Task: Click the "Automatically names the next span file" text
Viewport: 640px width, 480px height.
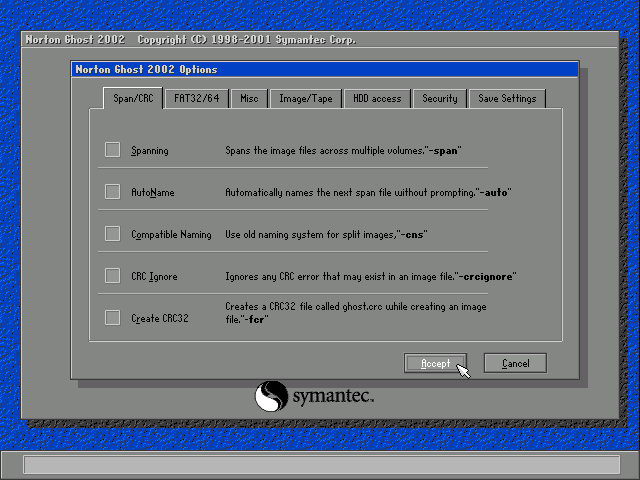Action: (x=368, y=192)
